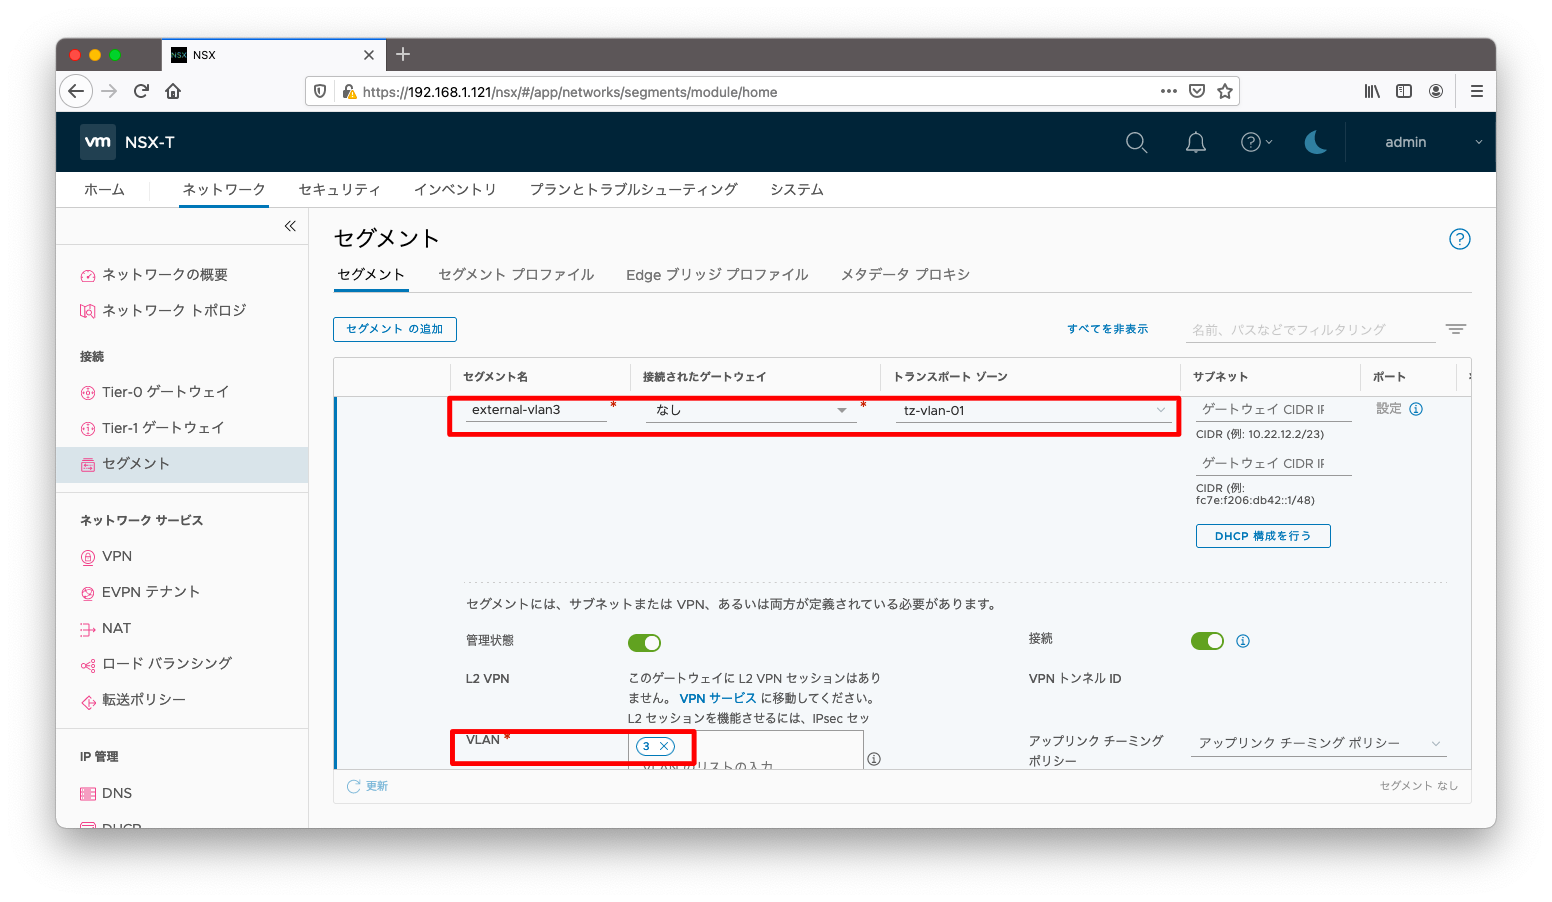Open NSX-T global search magnifier
1552x902 pixels.
pos(1136,143)
